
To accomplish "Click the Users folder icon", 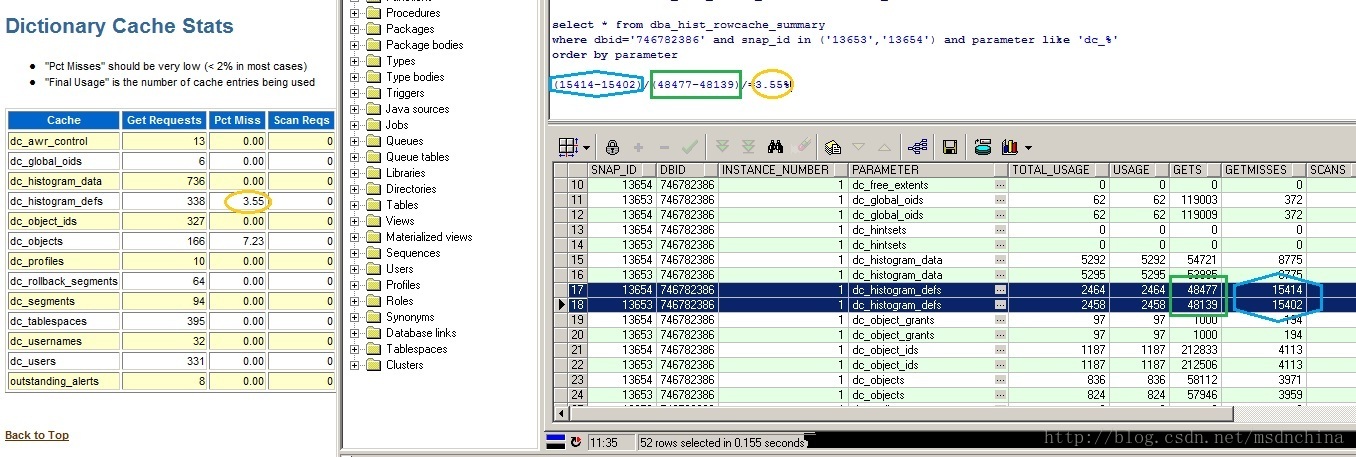I will tap(373, 269).
